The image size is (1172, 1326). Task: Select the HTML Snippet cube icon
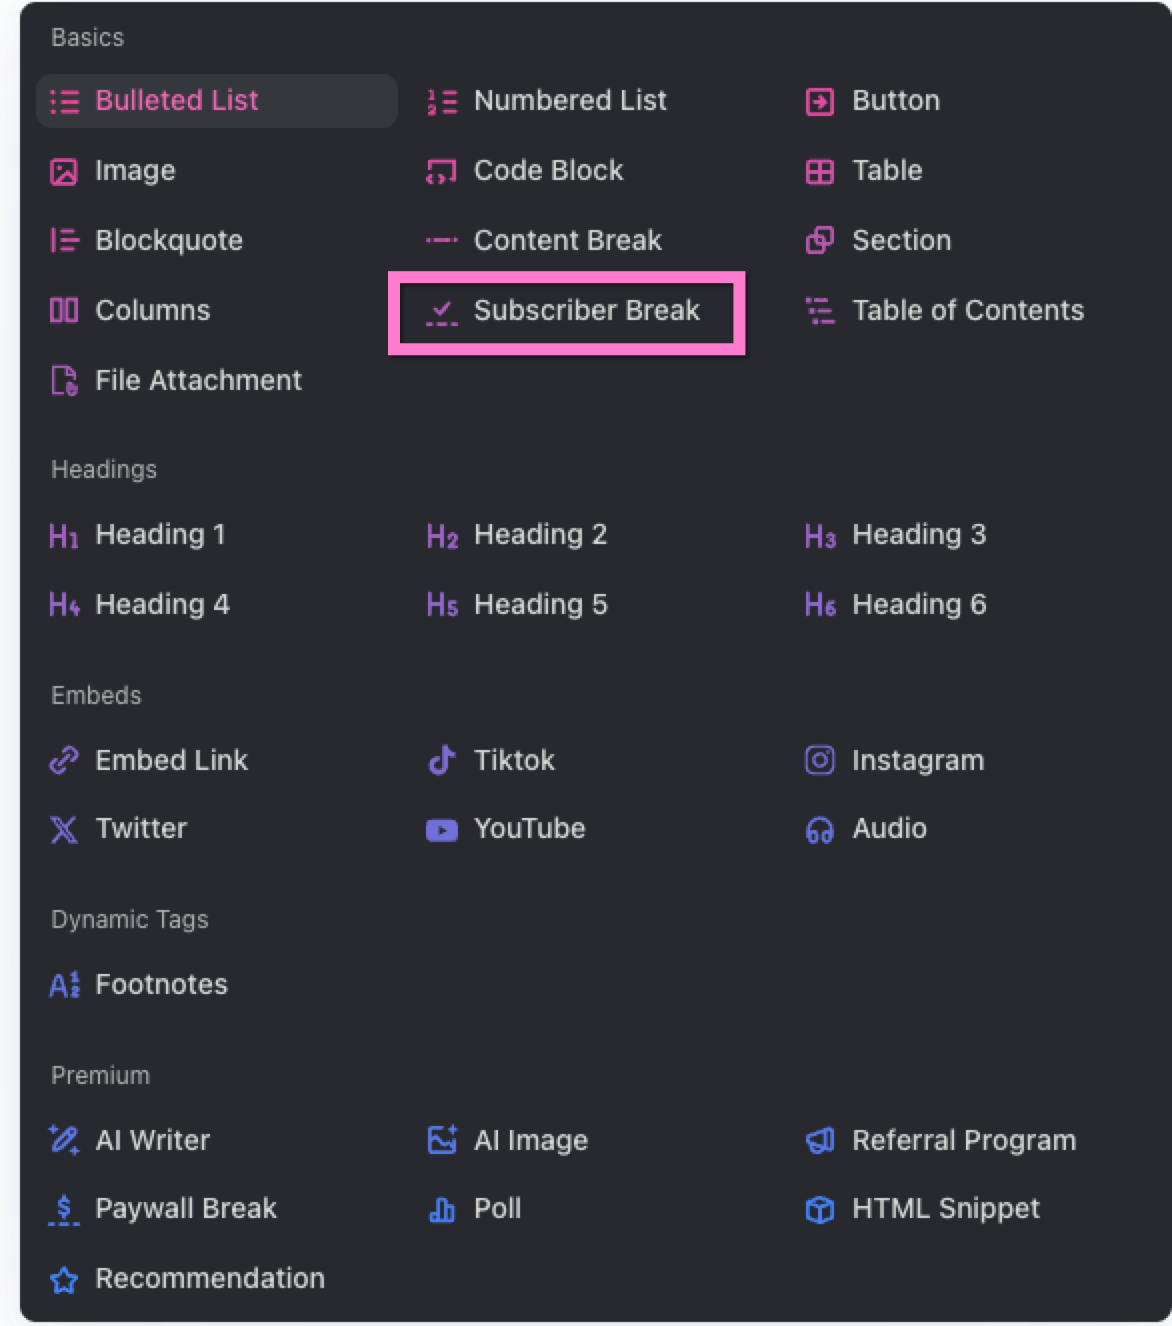[x=820, y=1210]
